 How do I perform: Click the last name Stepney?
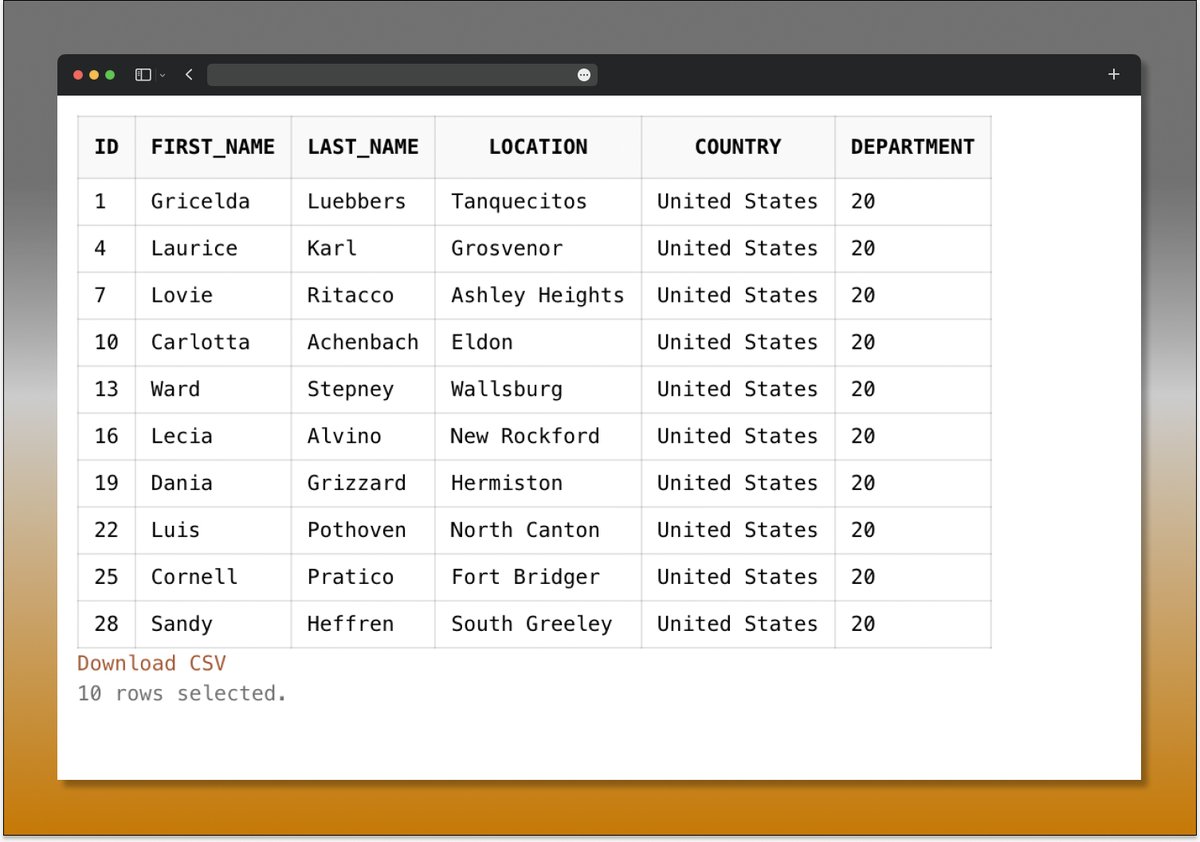[x=350, y=389]
